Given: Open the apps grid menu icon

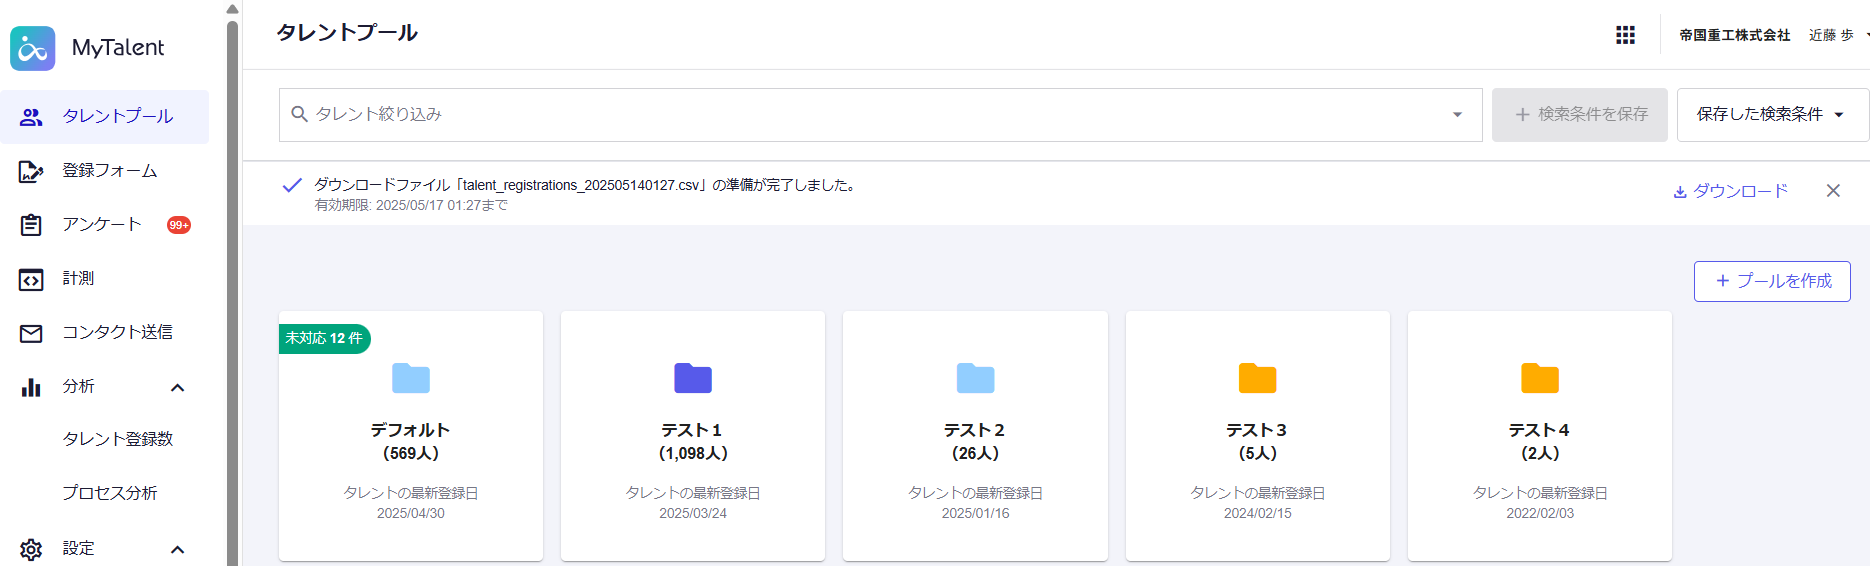Looking at the screenshot, I should [1625, 35].
